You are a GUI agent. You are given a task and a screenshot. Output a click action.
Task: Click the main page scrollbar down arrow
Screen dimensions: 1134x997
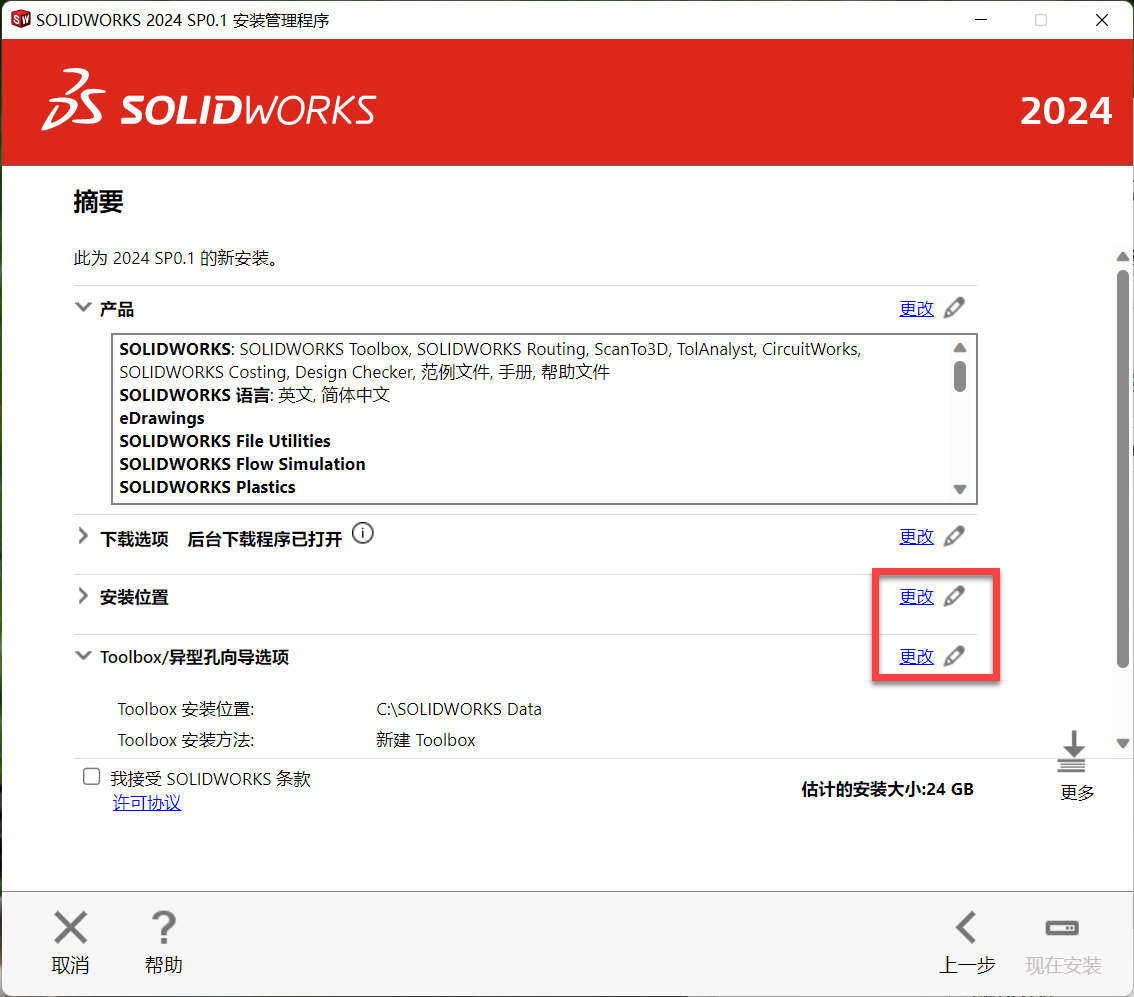(1123, 743)
